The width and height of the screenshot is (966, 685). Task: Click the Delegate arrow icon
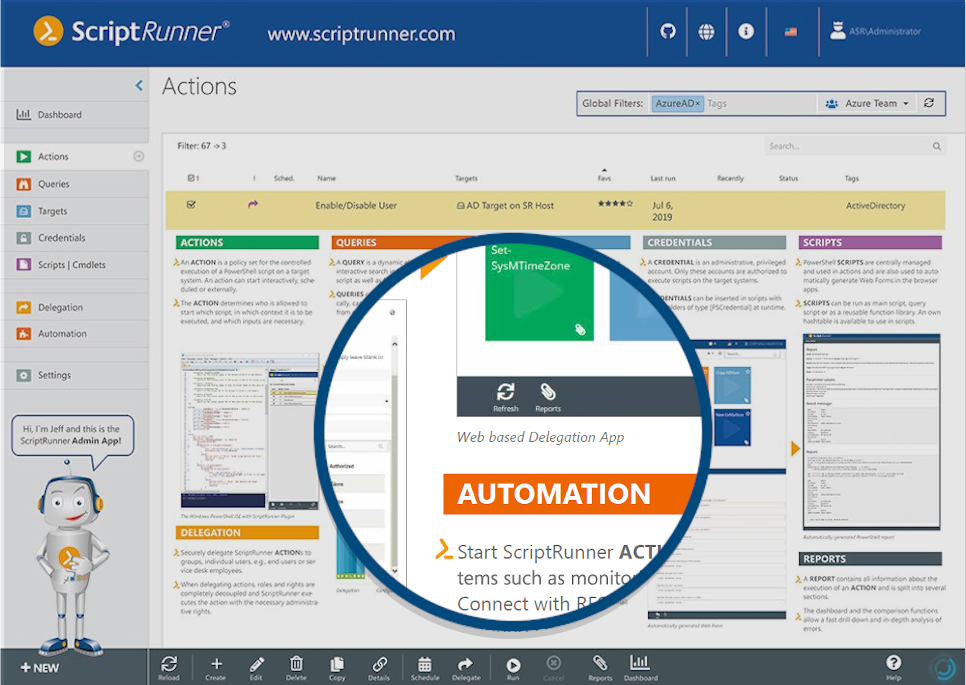click(465, 664)
